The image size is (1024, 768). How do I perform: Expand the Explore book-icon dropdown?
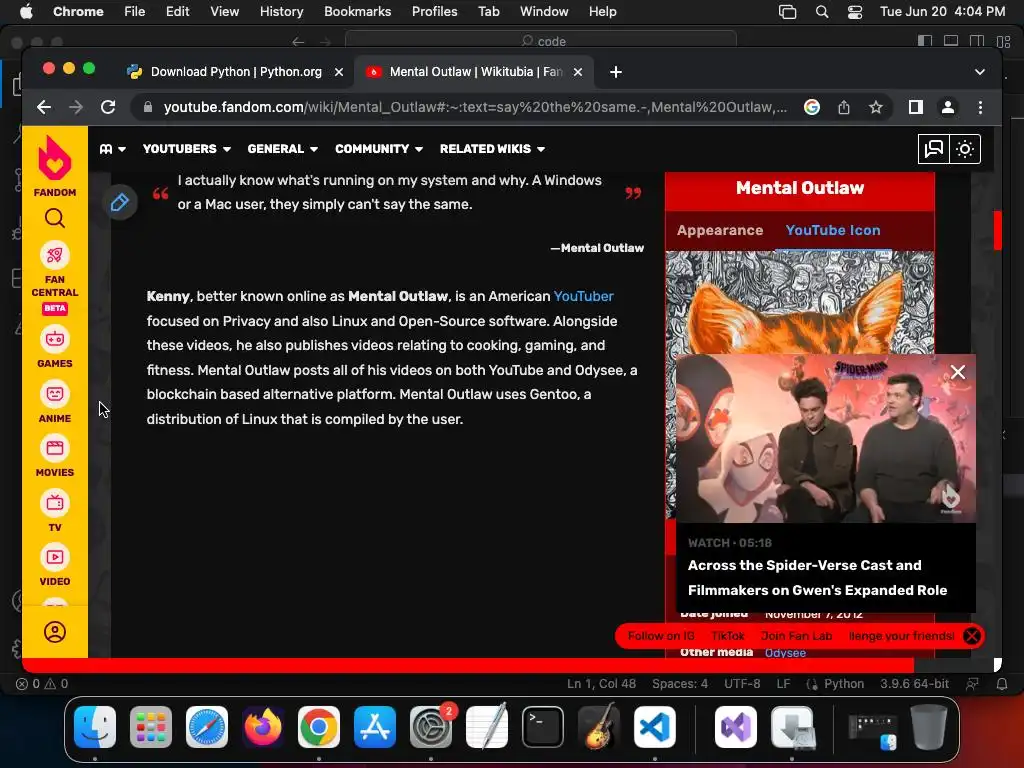(112, 149)
